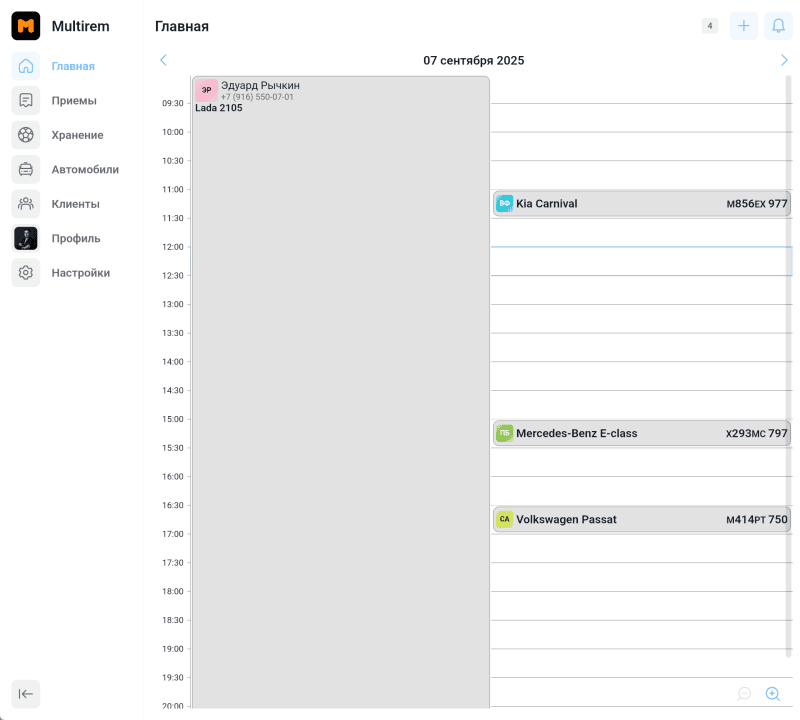Open the Kia Carnival appointment
Image resolution: width=800 pixels, height=720 pixels.
tap(641, 204)
